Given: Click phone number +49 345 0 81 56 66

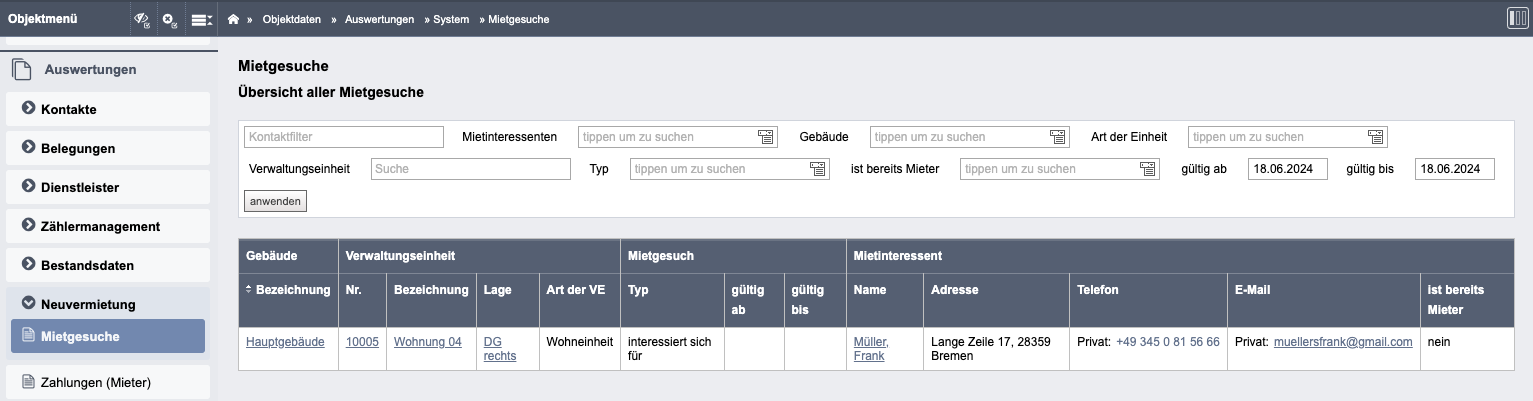Looking at the screenshot, I should coord(1168,342).
